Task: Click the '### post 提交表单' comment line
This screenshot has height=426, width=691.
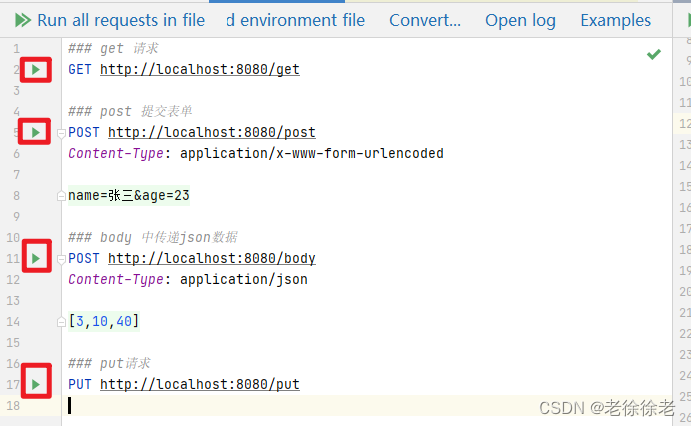Action: pyautogui.click(x=130, y=111)
